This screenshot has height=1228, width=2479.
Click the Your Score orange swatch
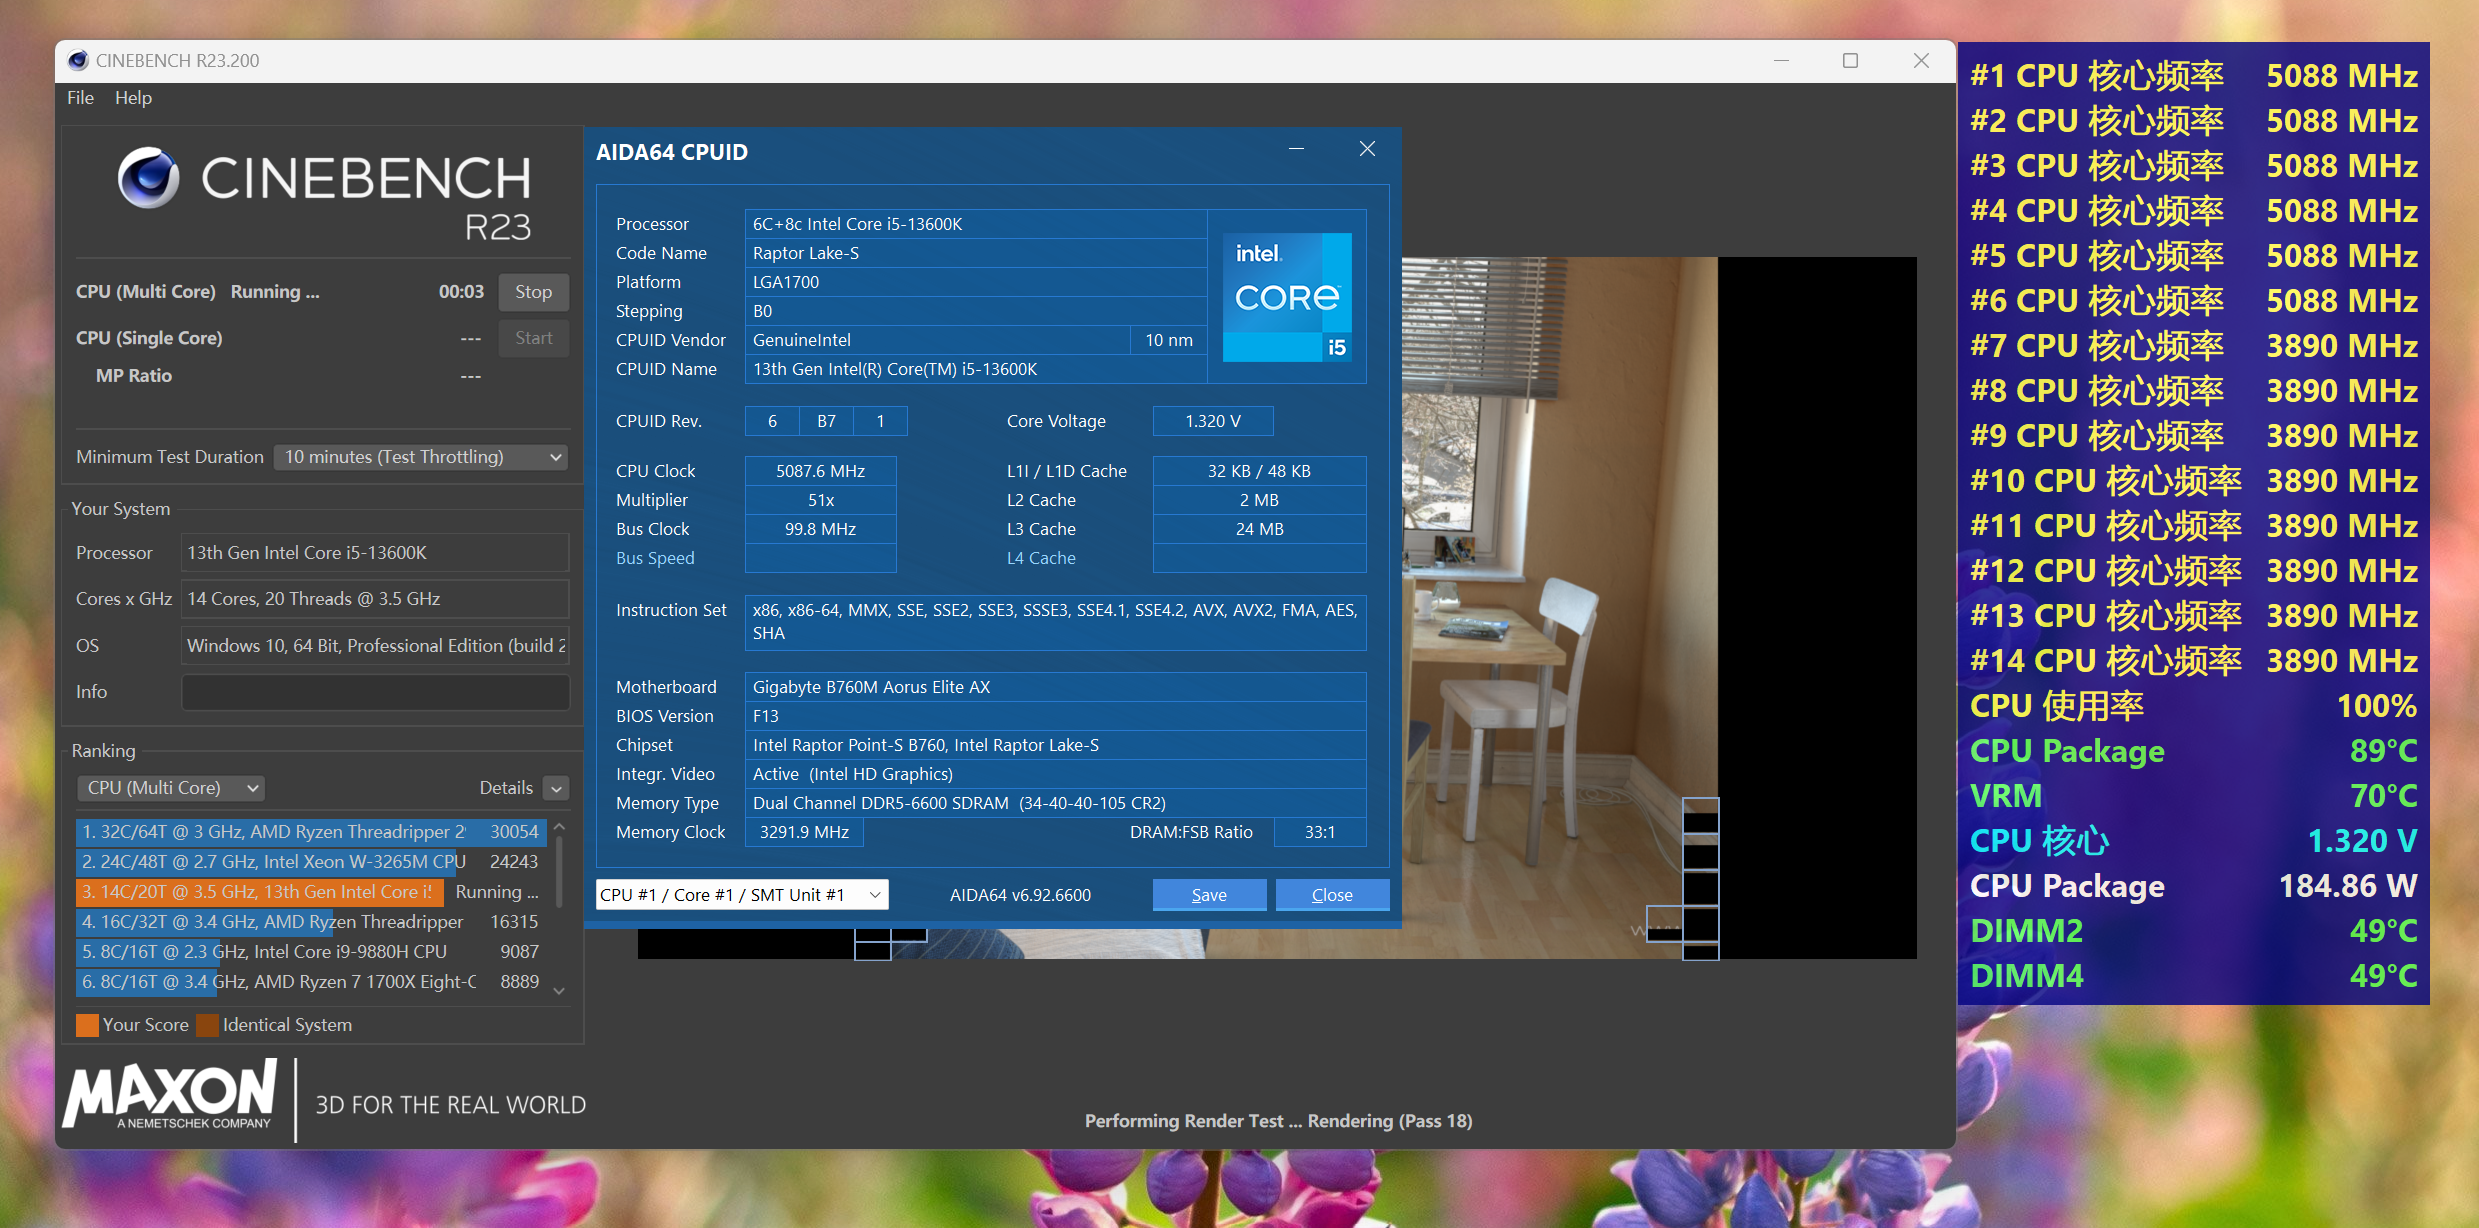87,1025
